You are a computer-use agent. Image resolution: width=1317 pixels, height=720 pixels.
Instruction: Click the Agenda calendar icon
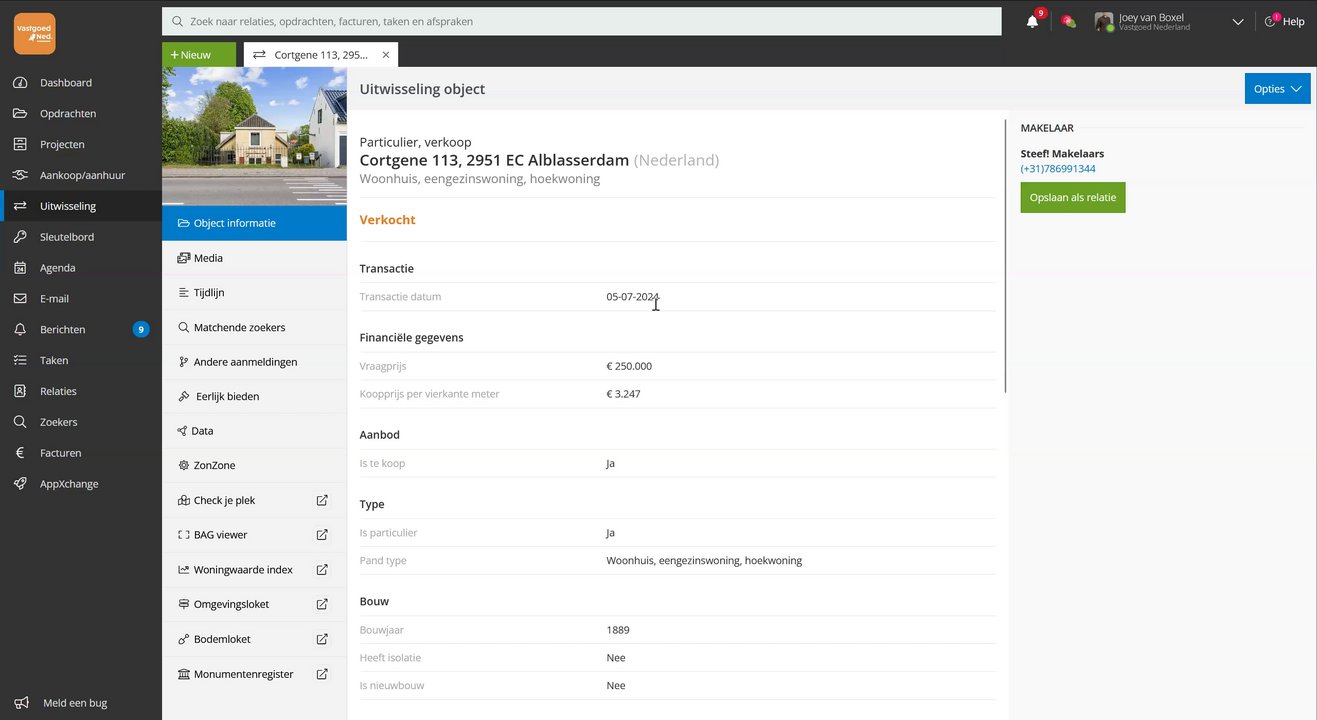coord(20,268)
